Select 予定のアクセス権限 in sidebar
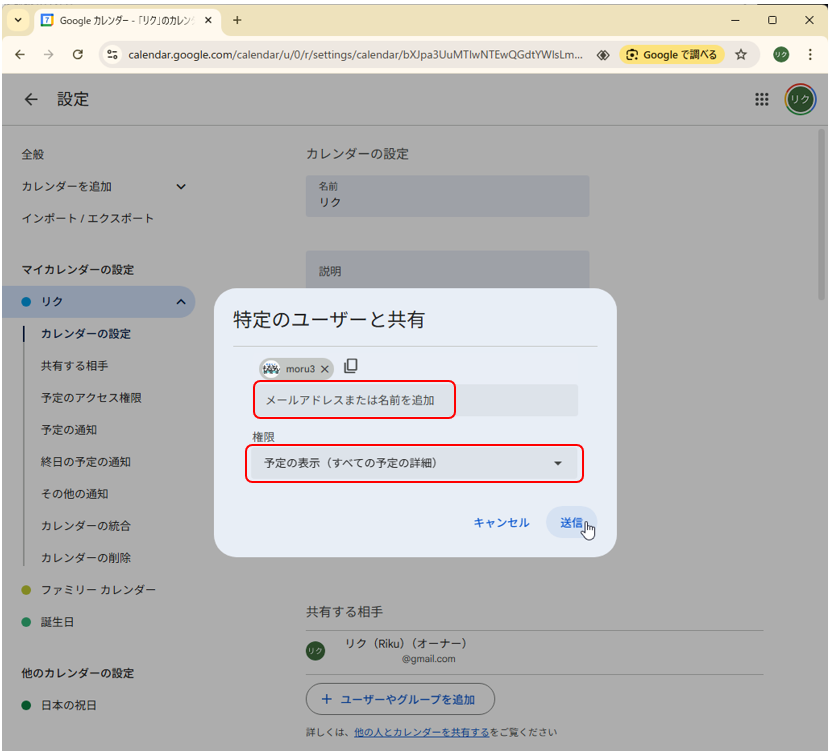 91,398
